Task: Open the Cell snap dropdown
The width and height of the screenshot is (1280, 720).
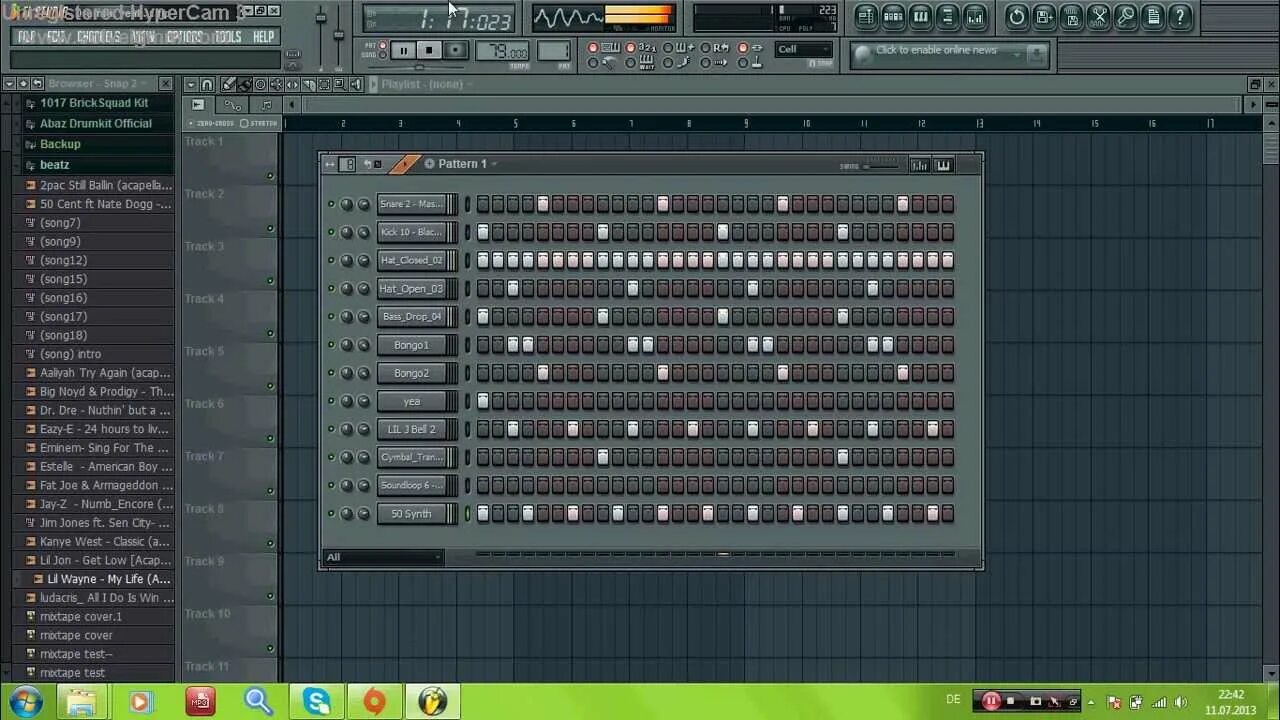Action: 804,49
